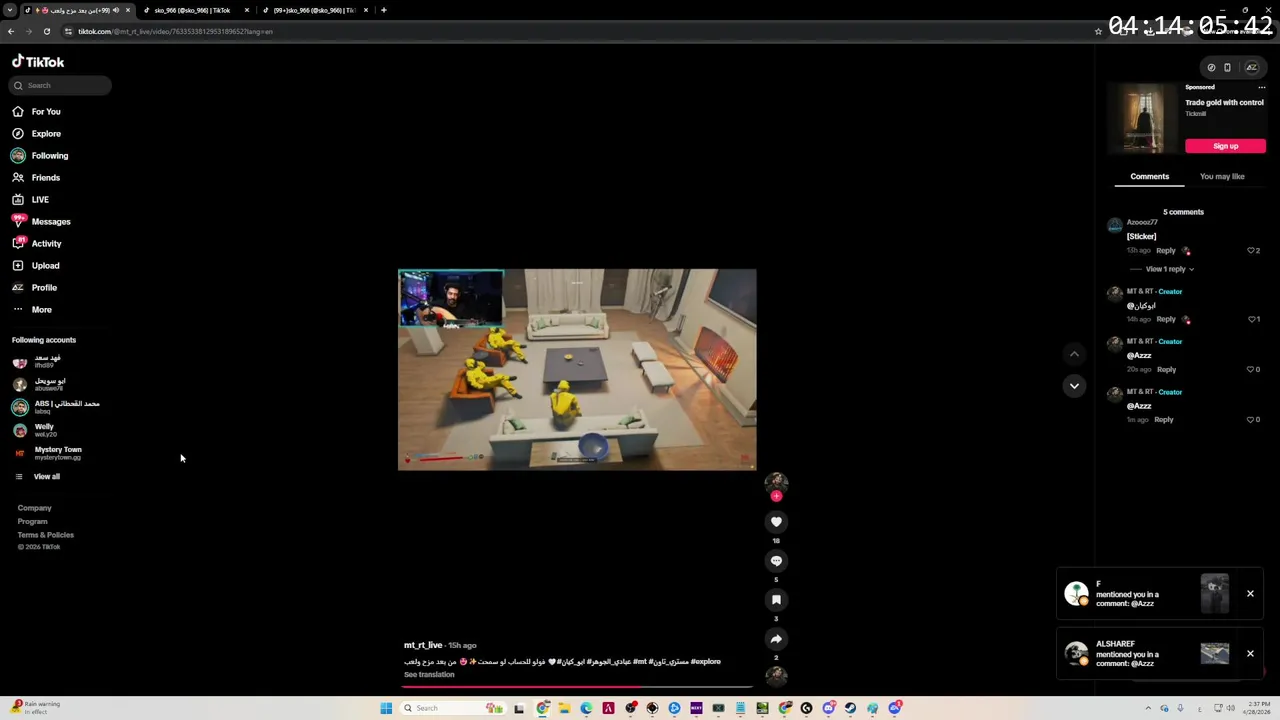The width and height of the screenshot is (1280, 720).
Task: Open the compass icon at top right
Action: [x=1211, y=68]
